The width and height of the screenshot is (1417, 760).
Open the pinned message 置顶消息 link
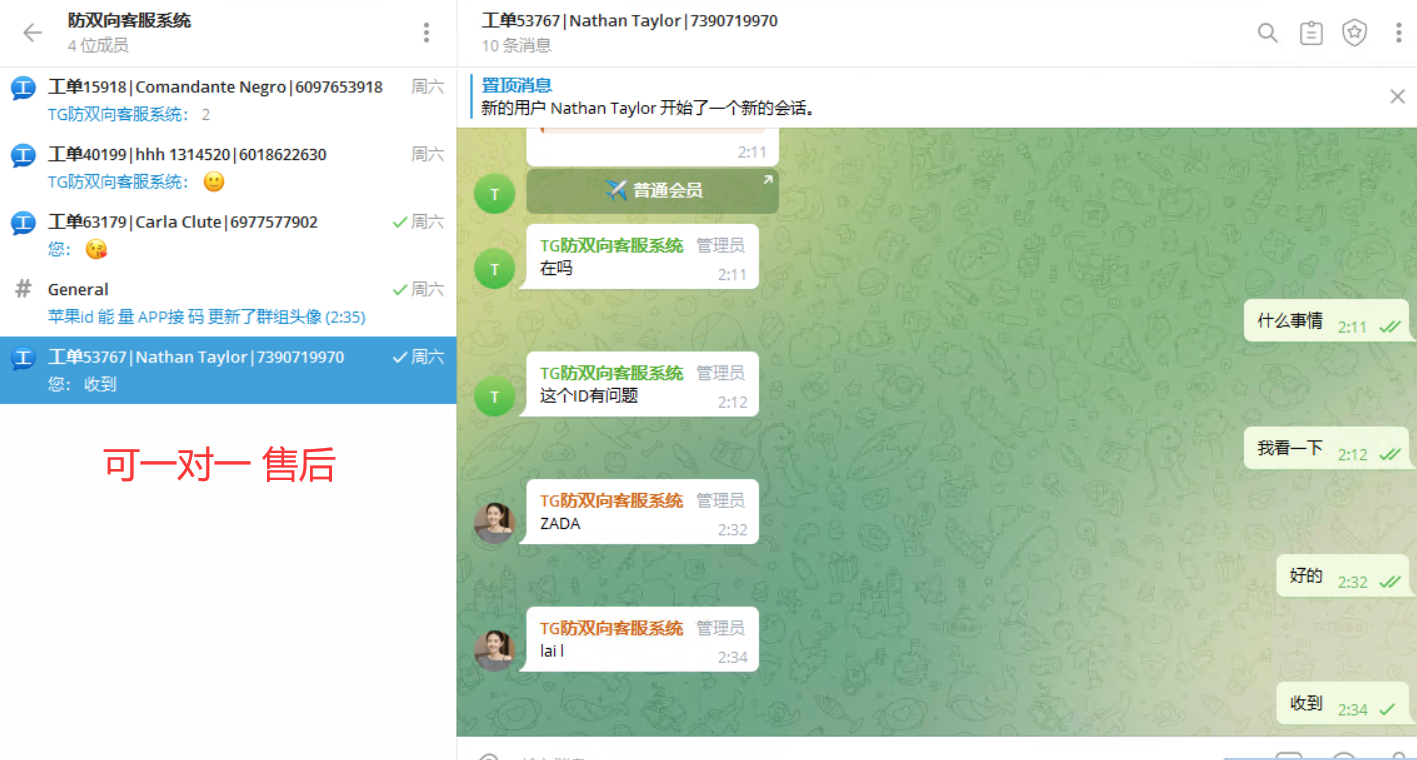[517, 85]
